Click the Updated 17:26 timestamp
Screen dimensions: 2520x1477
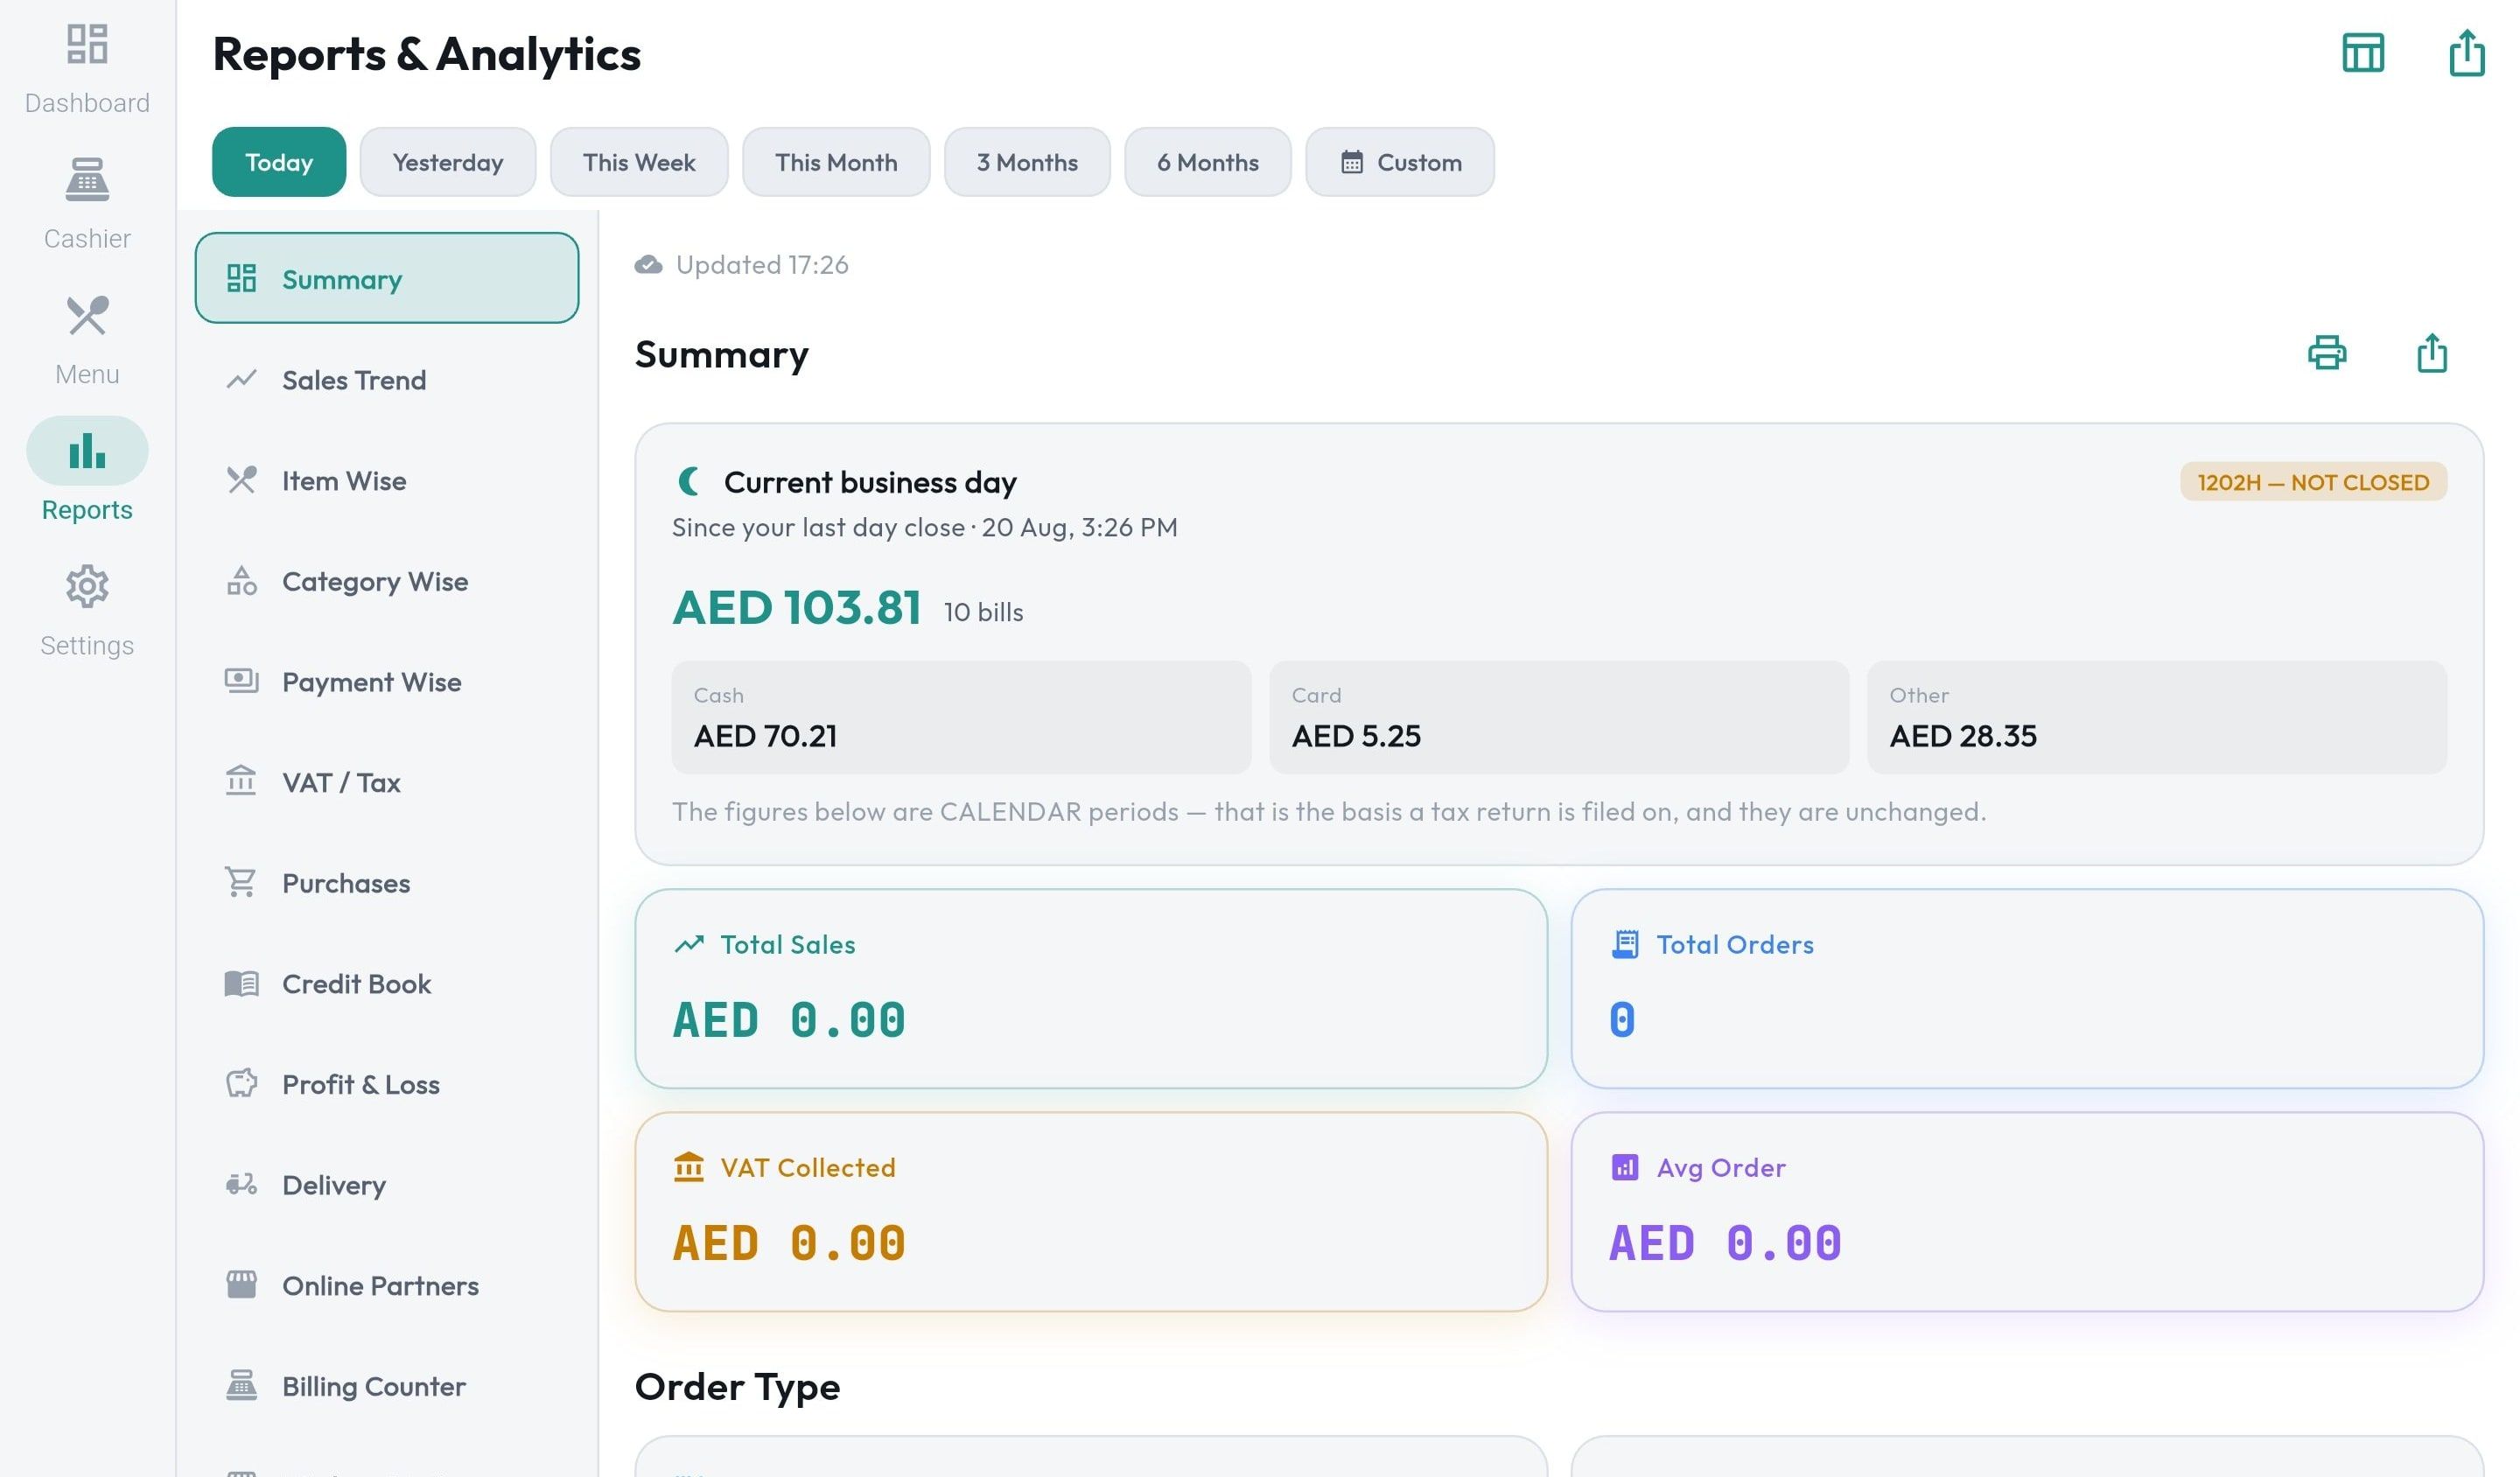[762, 265]
